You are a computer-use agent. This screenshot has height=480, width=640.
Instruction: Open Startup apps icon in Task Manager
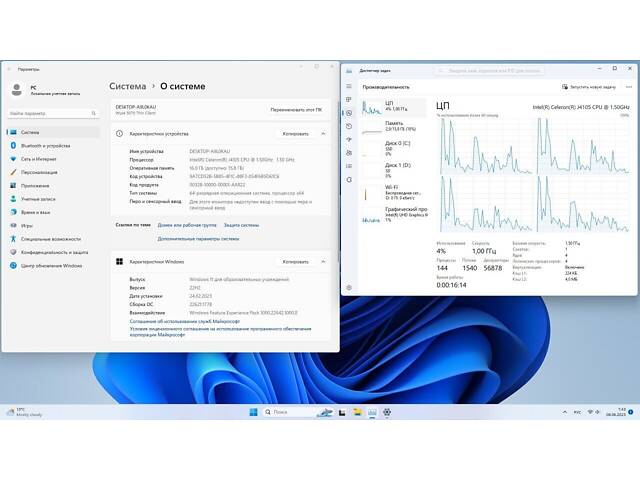tap(349, 140)
